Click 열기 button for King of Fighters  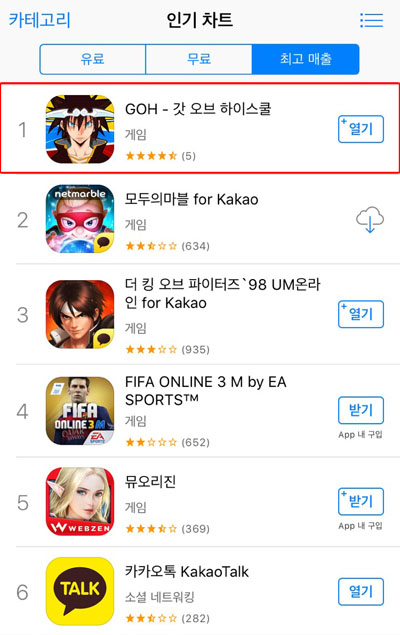click(361, 314)
